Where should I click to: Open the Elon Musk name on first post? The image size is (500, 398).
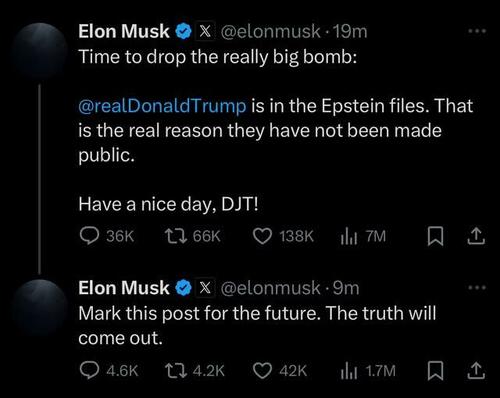point(124,31)
